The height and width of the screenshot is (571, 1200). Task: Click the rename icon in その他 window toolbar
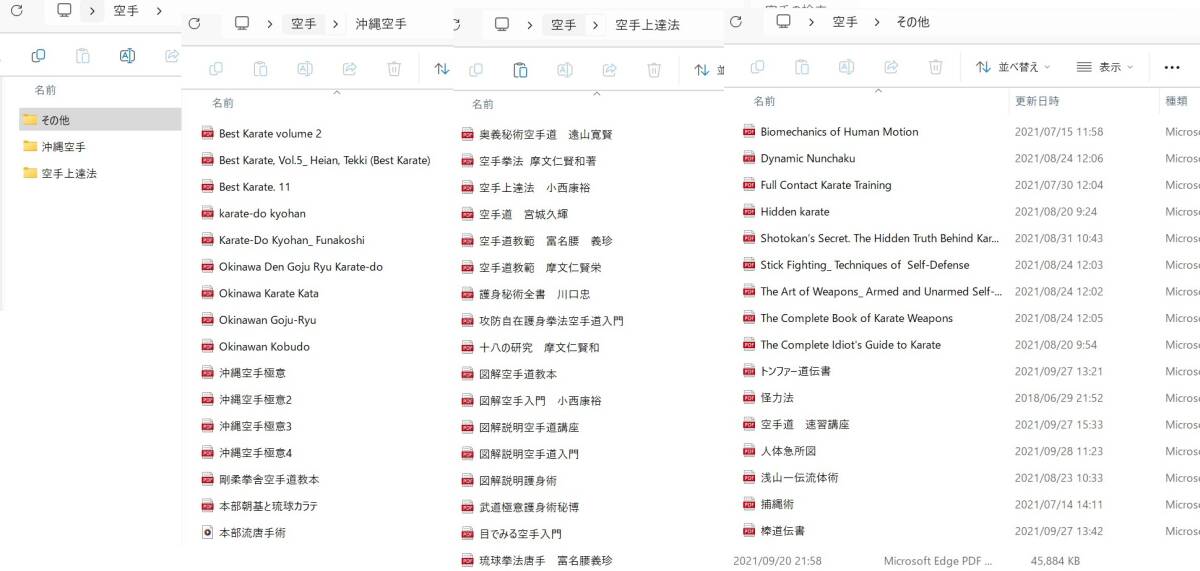pos(846,67)
